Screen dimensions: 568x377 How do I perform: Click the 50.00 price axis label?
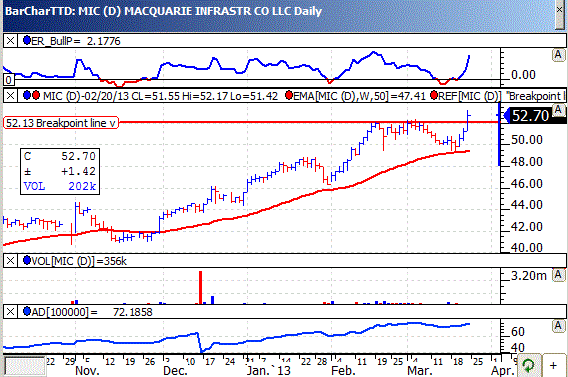[526, 139]
